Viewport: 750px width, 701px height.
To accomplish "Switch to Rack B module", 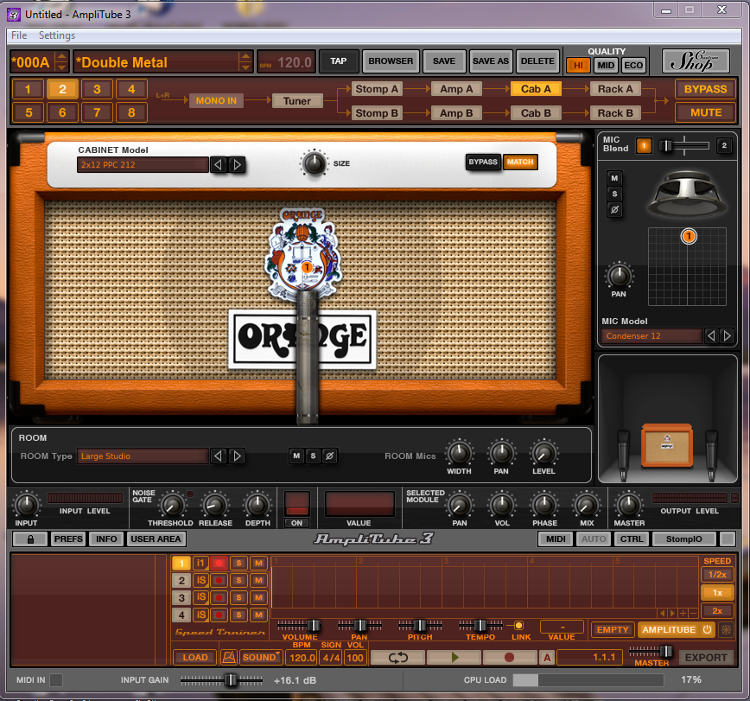I will click(x=615, y=113).
